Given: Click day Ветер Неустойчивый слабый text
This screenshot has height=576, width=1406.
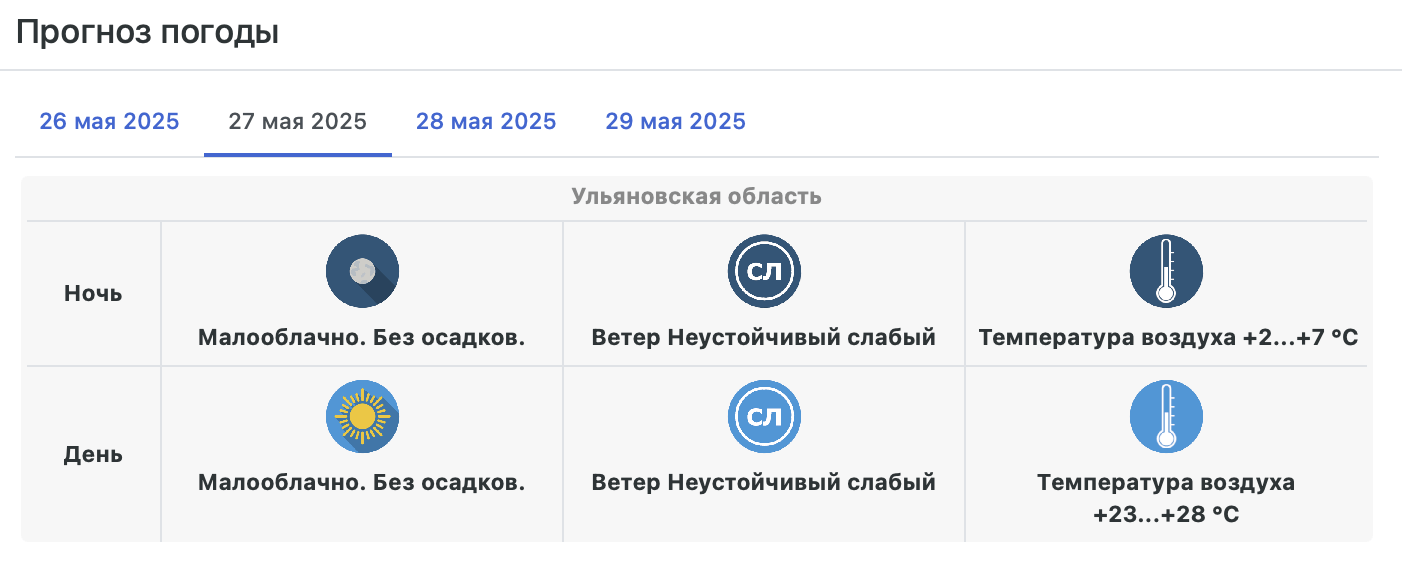Looking at the screenshot, I should click(764, 483).
